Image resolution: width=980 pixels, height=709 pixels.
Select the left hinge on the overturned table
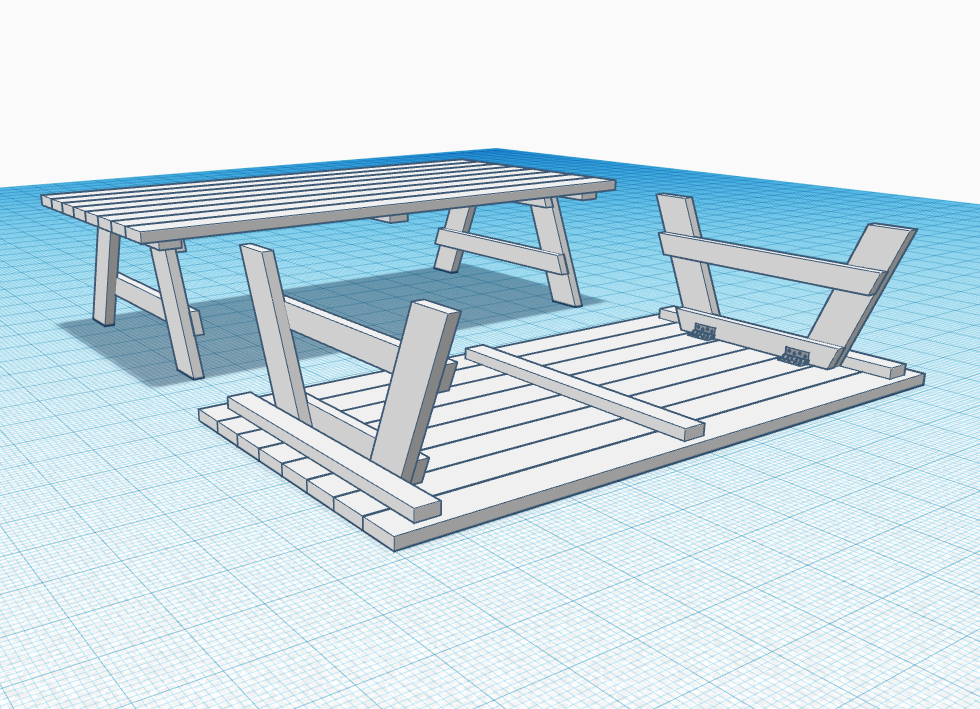pyautogui.click(x=704, y=332)
